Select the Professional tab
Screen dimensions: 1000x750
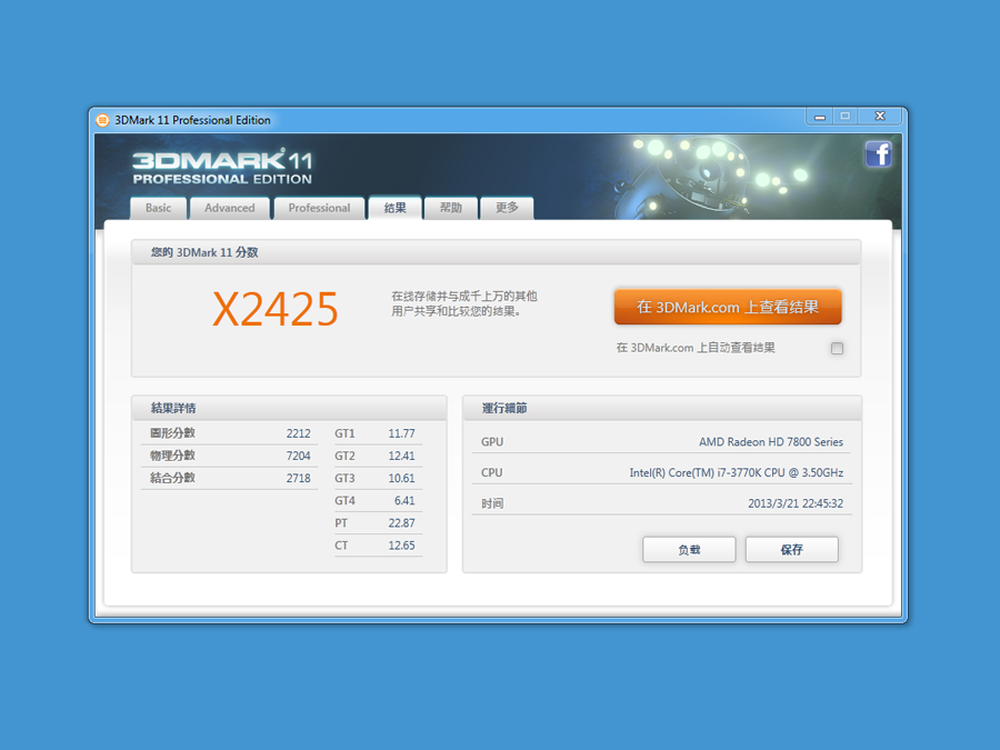[319, 208]
